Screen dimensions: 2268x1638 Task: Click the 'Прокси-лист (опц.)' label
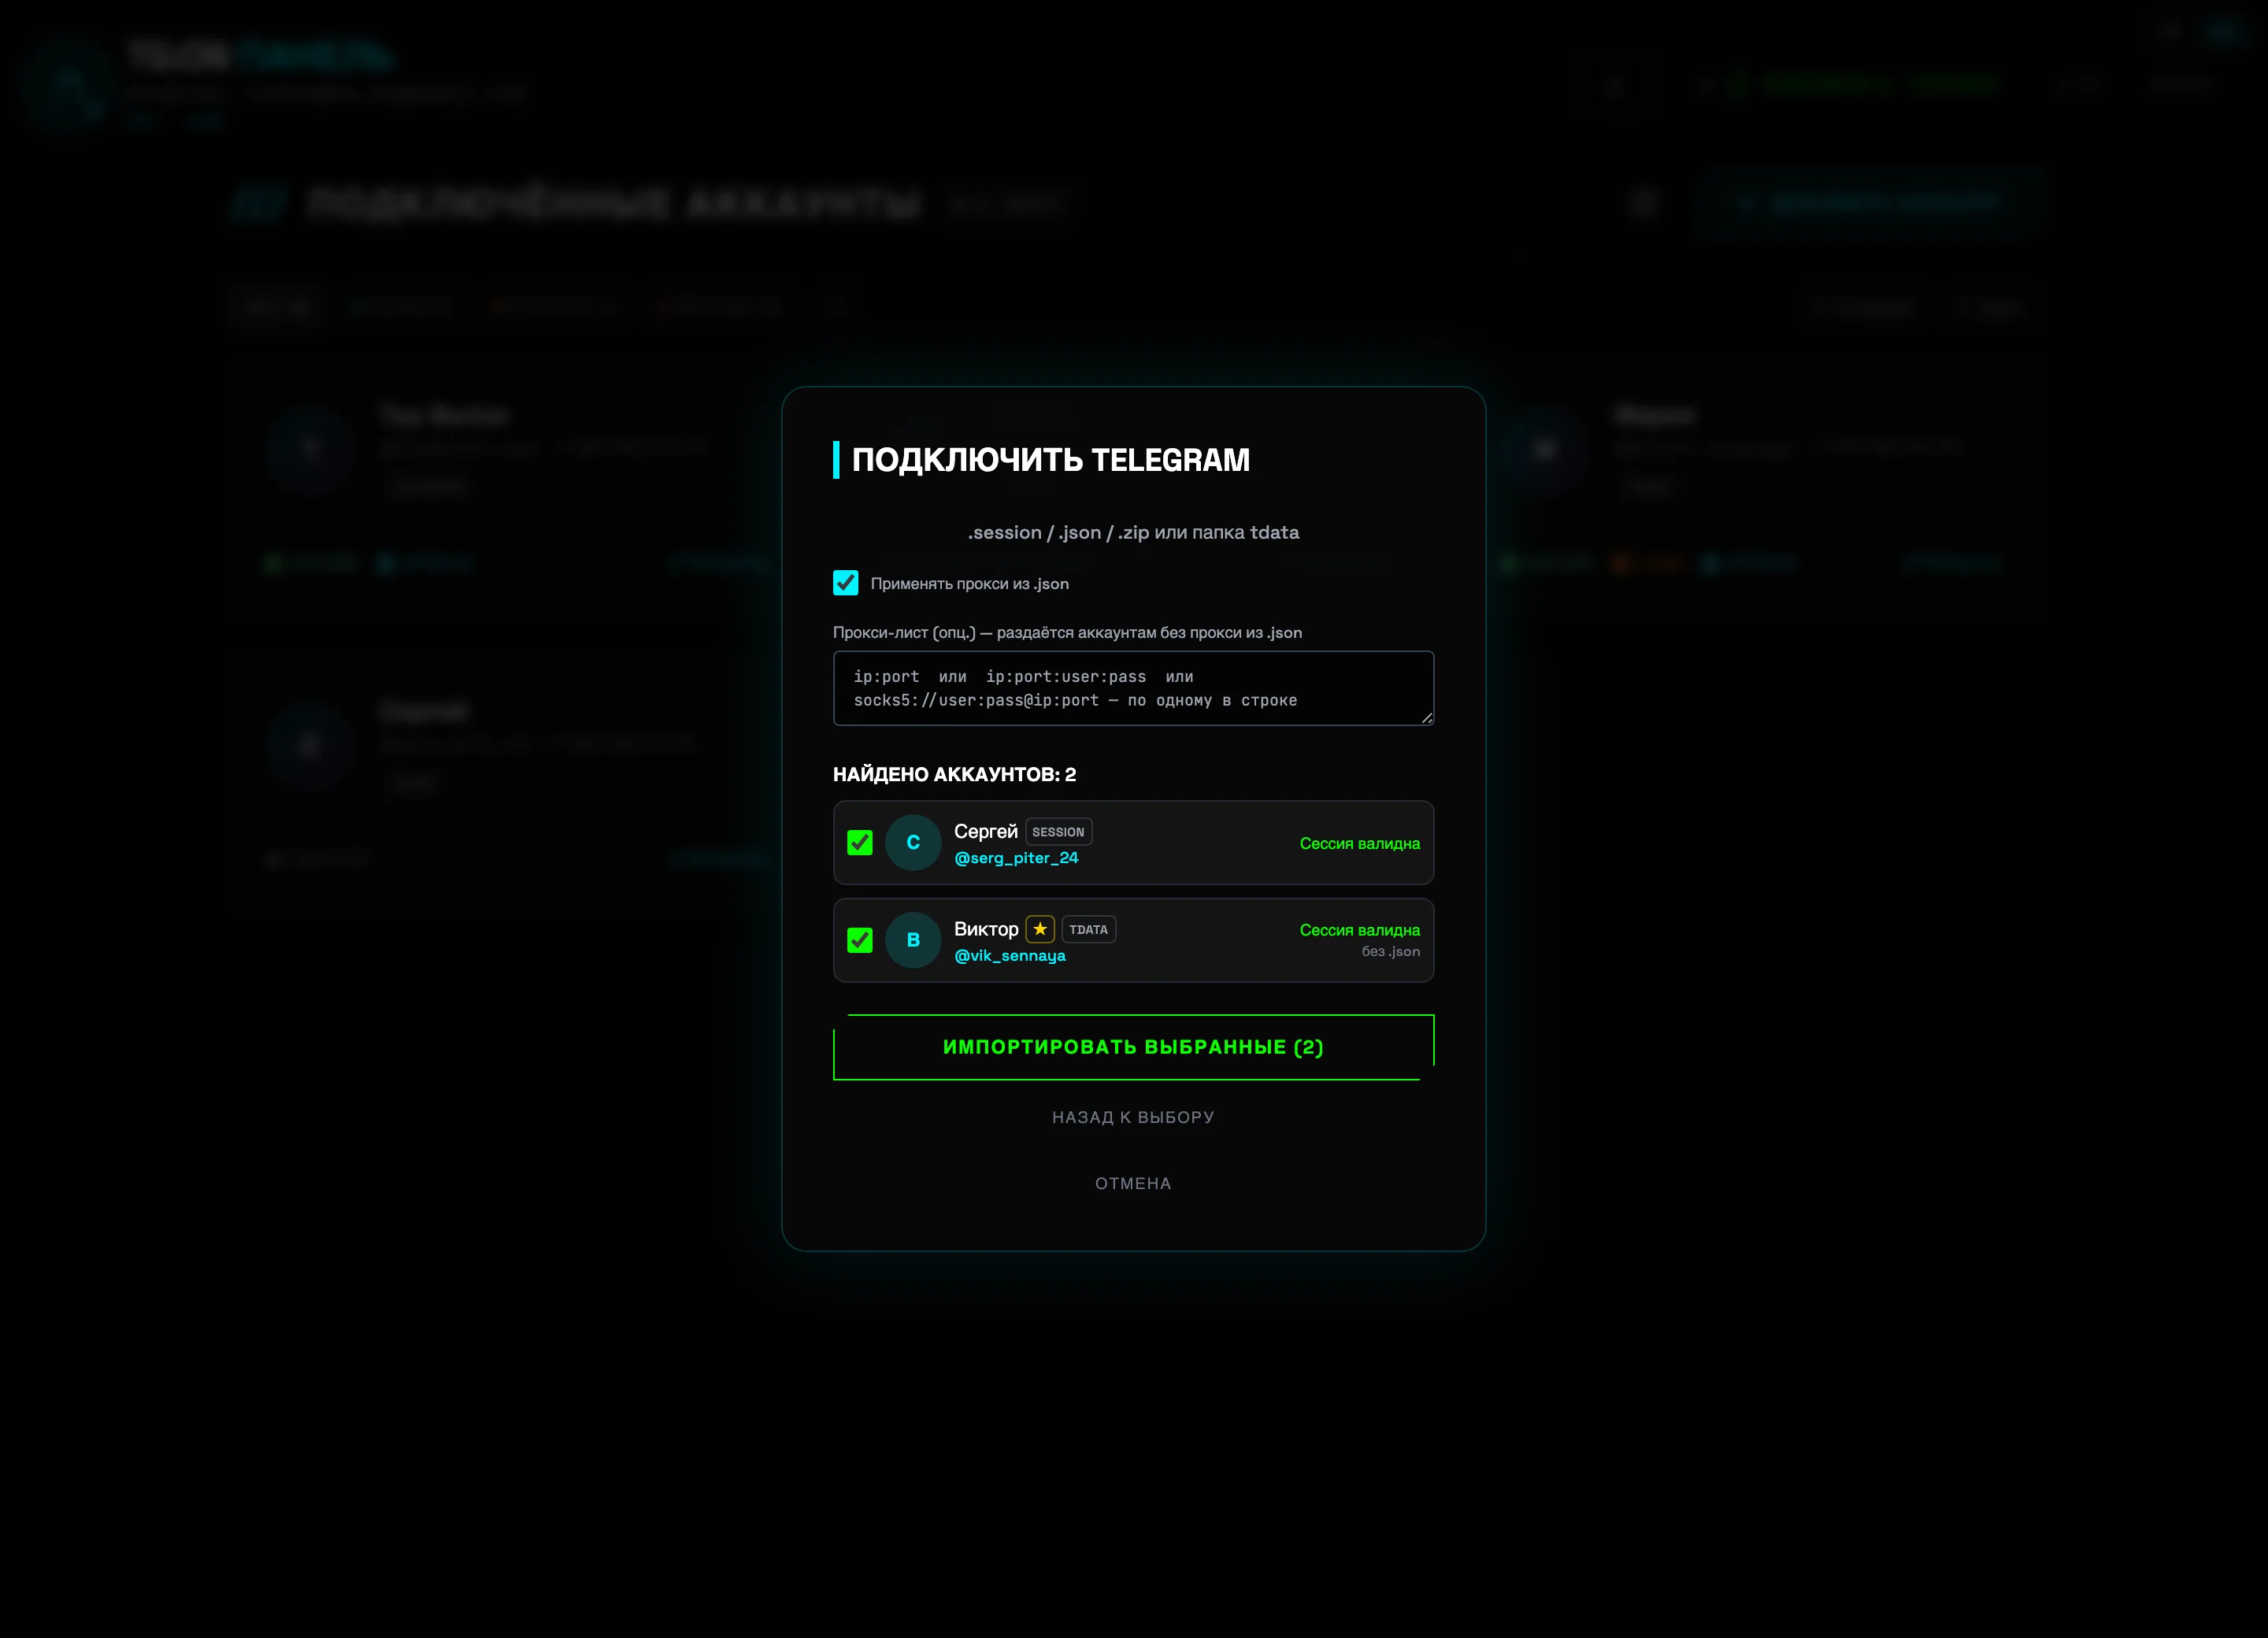pyautogui.click(x=1067, y=632)
